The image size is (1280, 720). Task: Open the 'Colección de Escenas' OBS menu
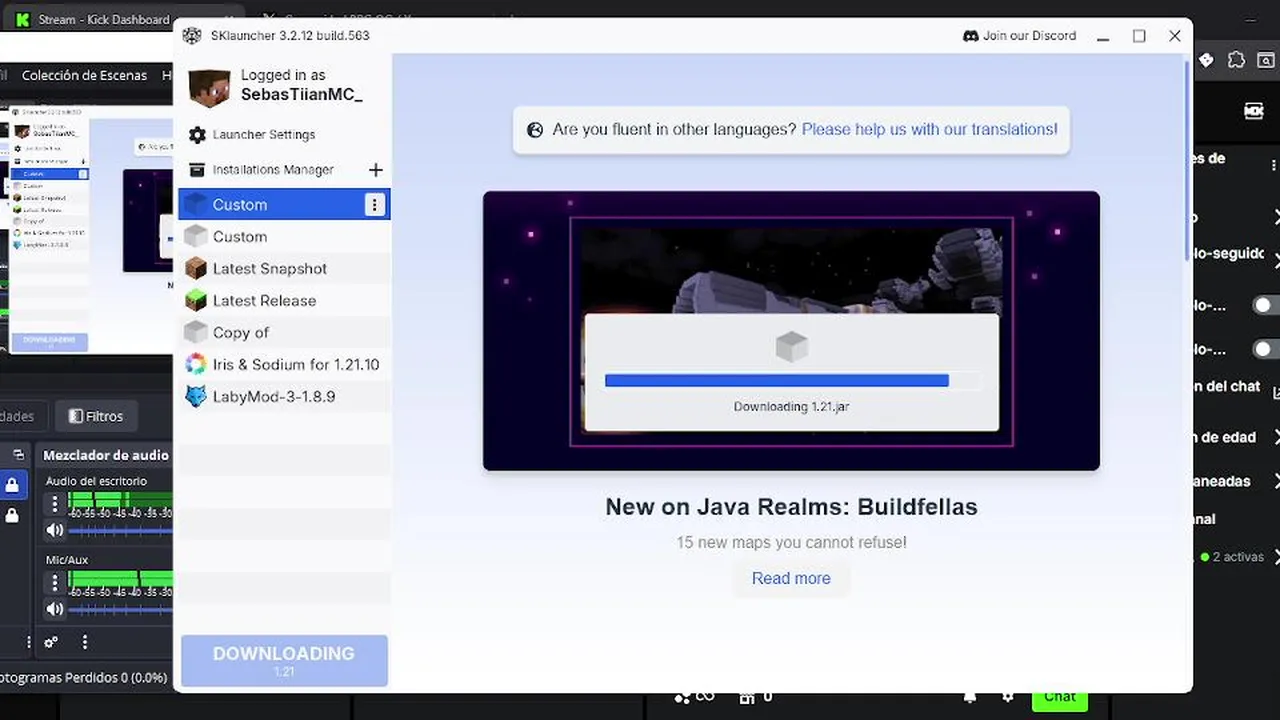pos(84,75)
